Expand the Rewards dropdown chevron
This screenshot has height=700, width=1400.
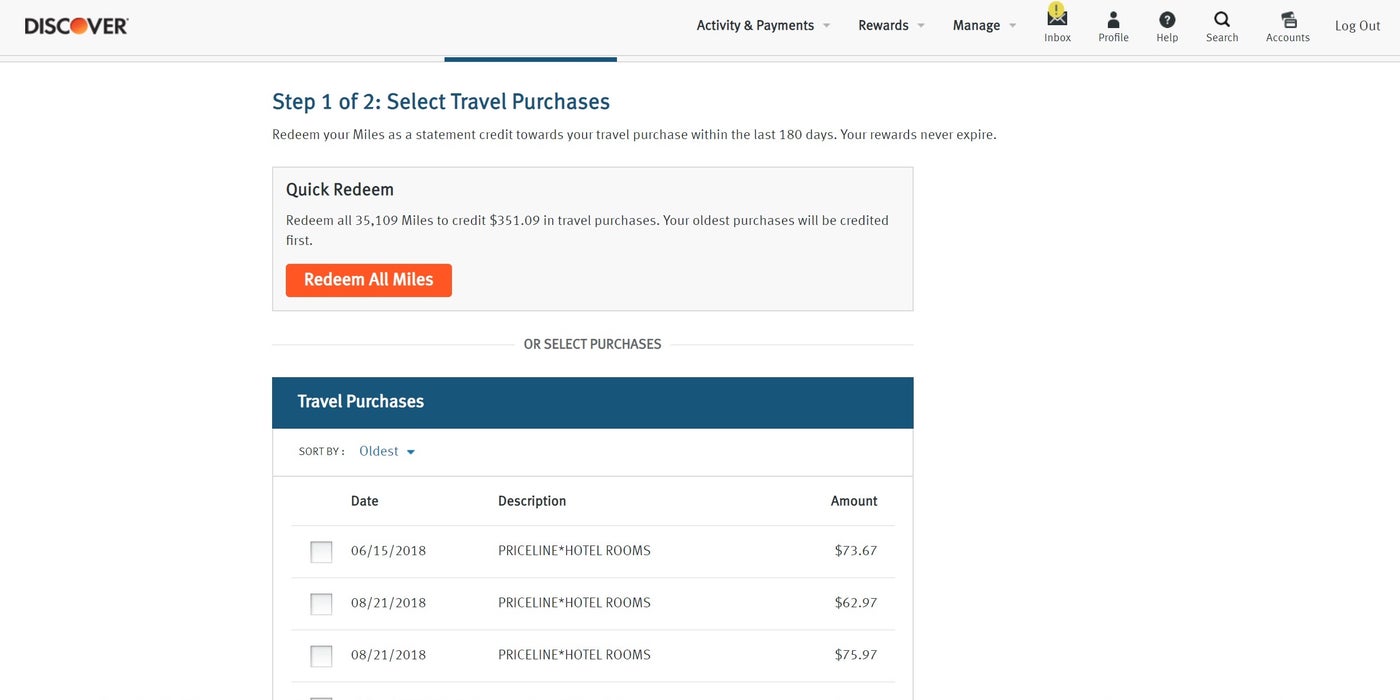coord(921,25)
